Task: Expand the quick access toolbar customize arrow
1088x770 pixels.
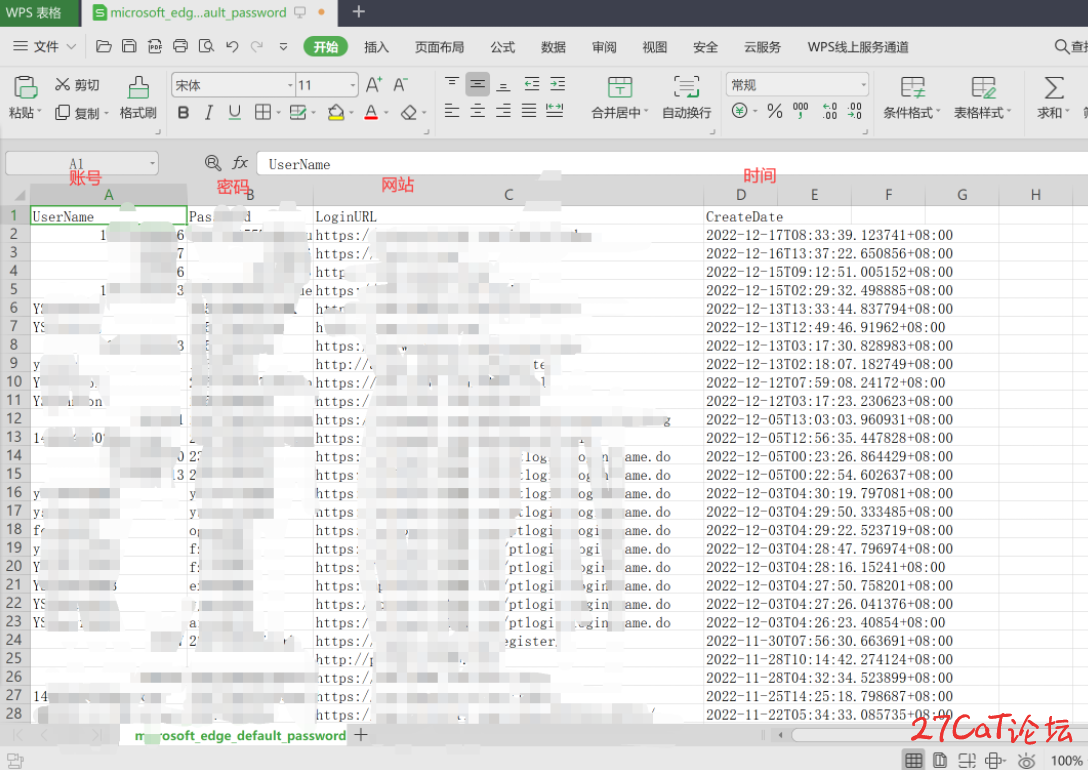Action: pyautogui.click(x=283, y=46)
